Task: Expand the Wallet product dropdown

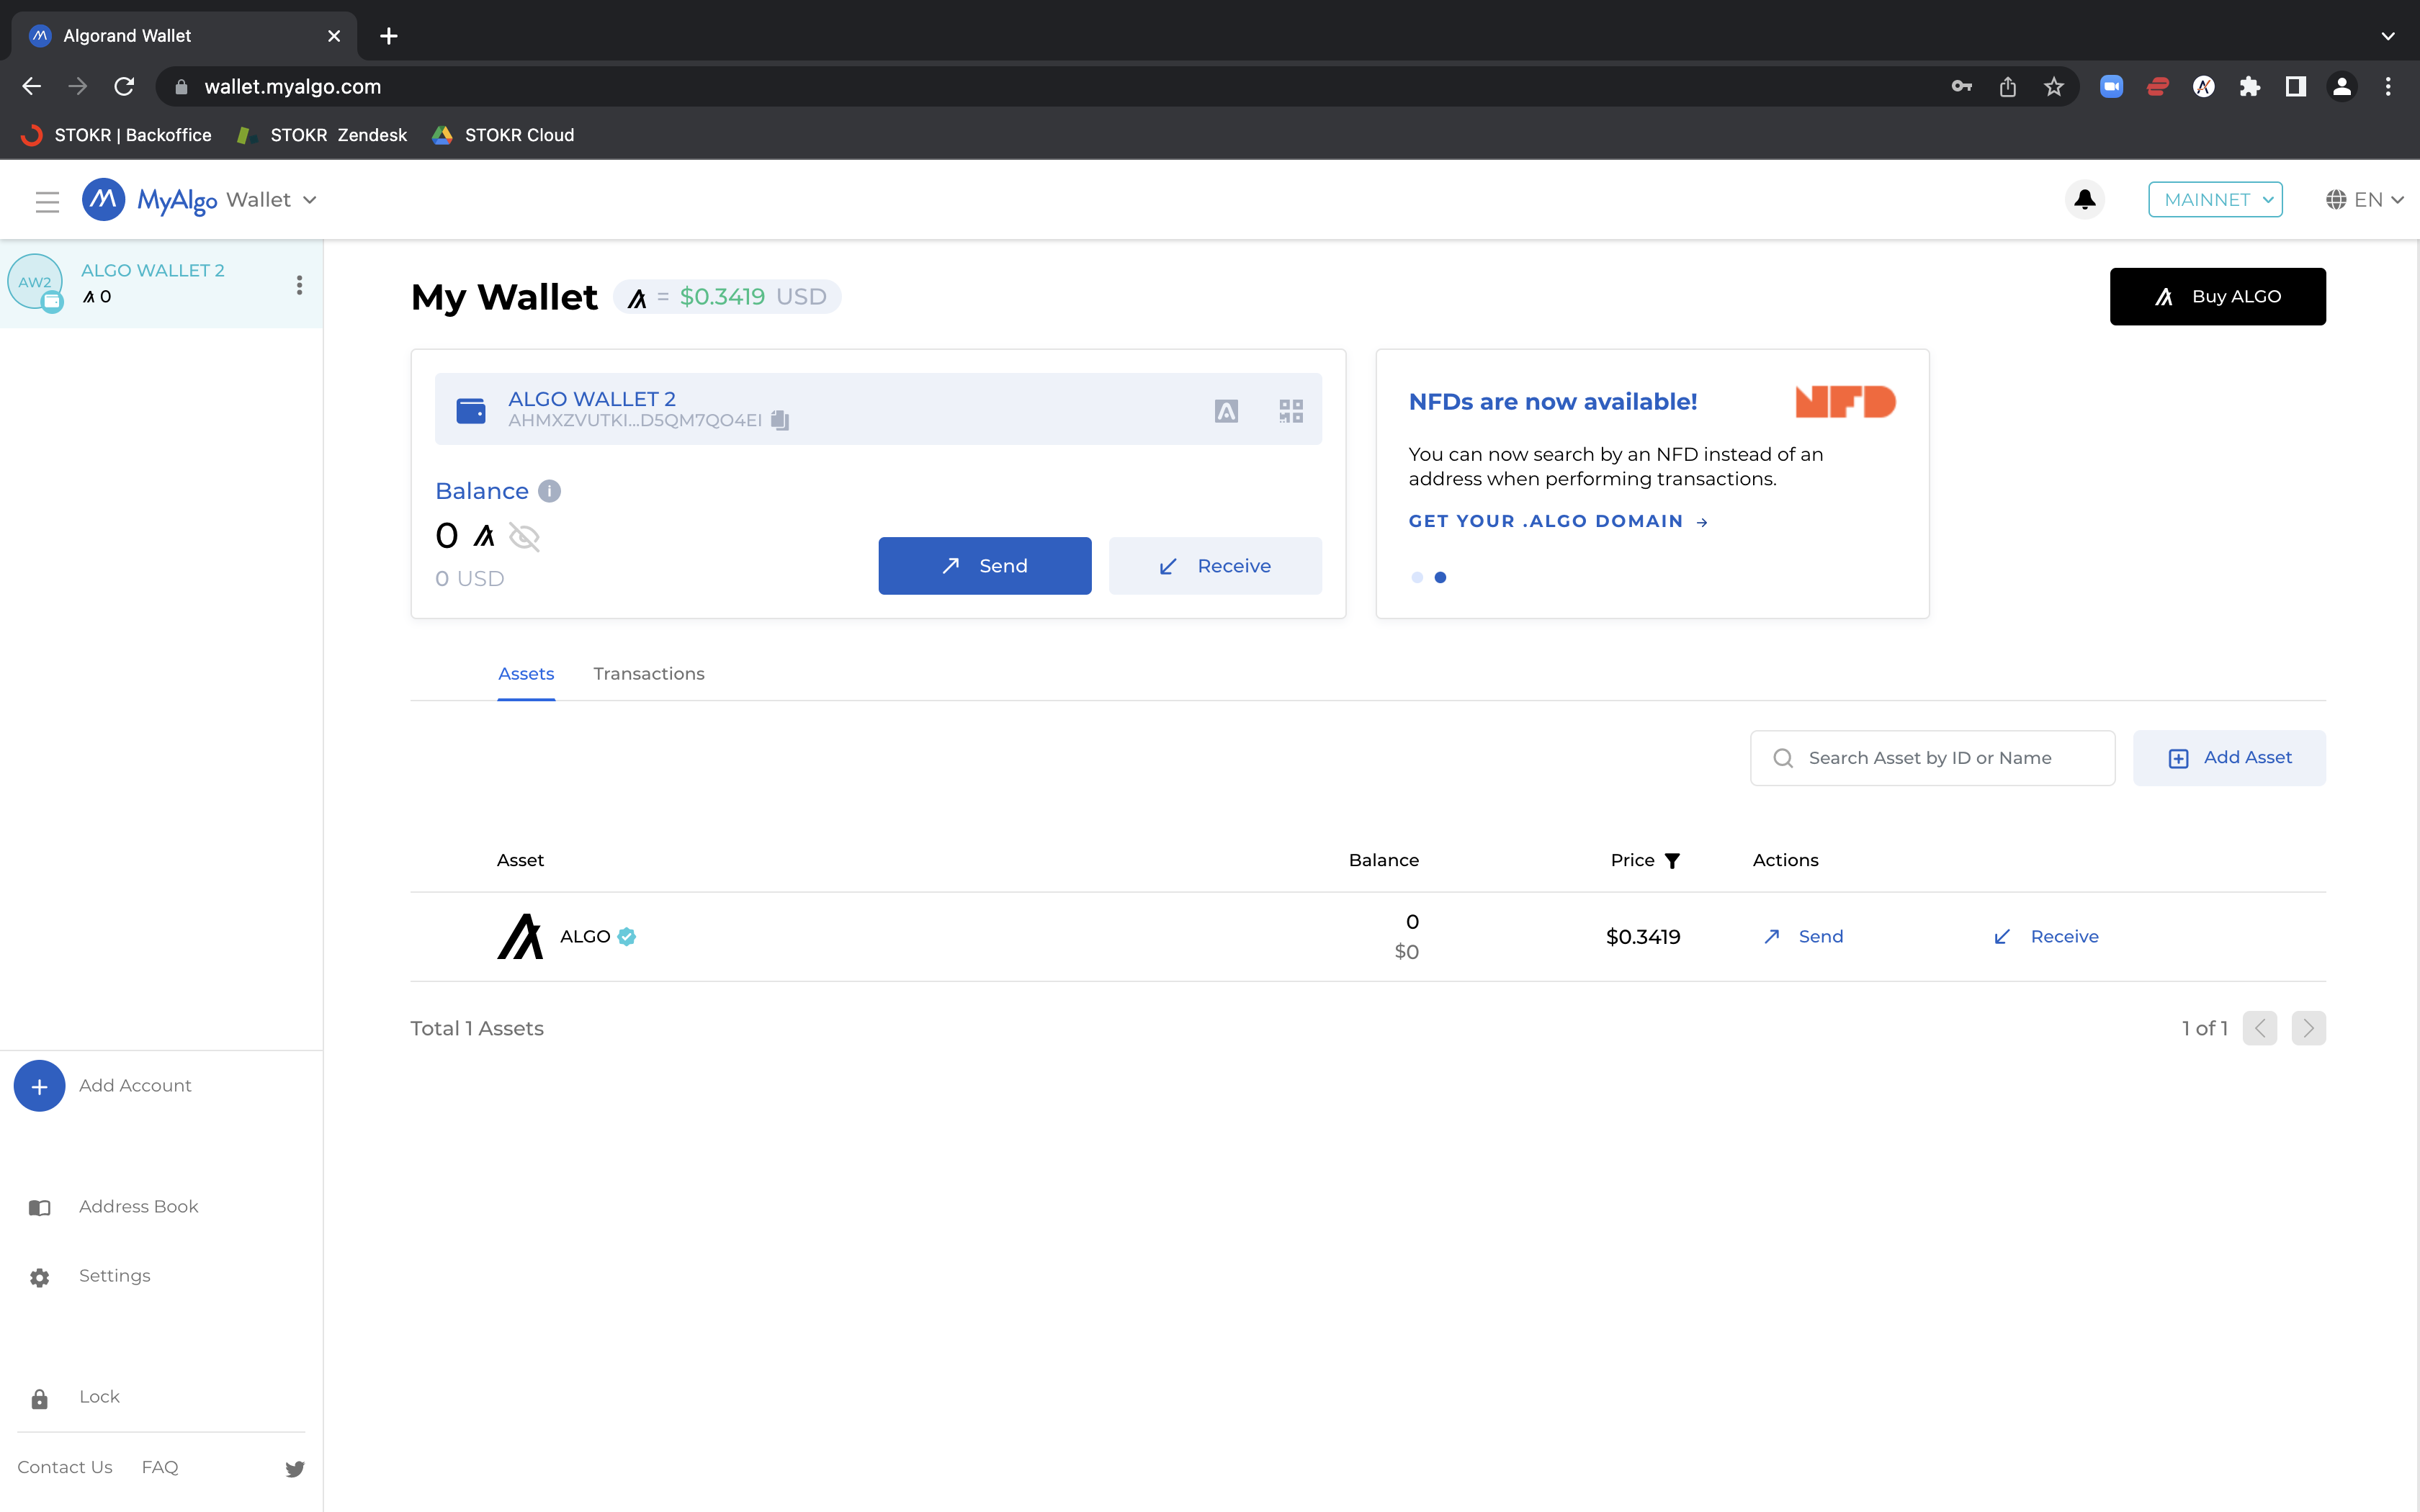Action: click(271, 200)
